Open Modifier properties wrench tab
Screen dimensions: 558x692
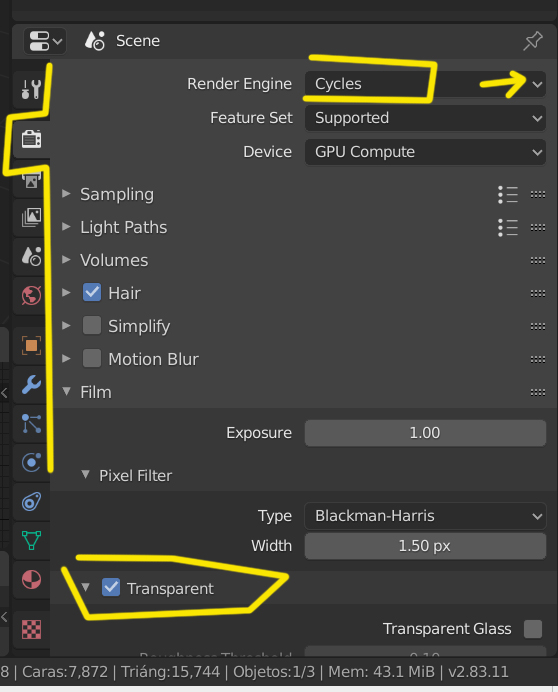pyautogui.click(x=31, y=384)
